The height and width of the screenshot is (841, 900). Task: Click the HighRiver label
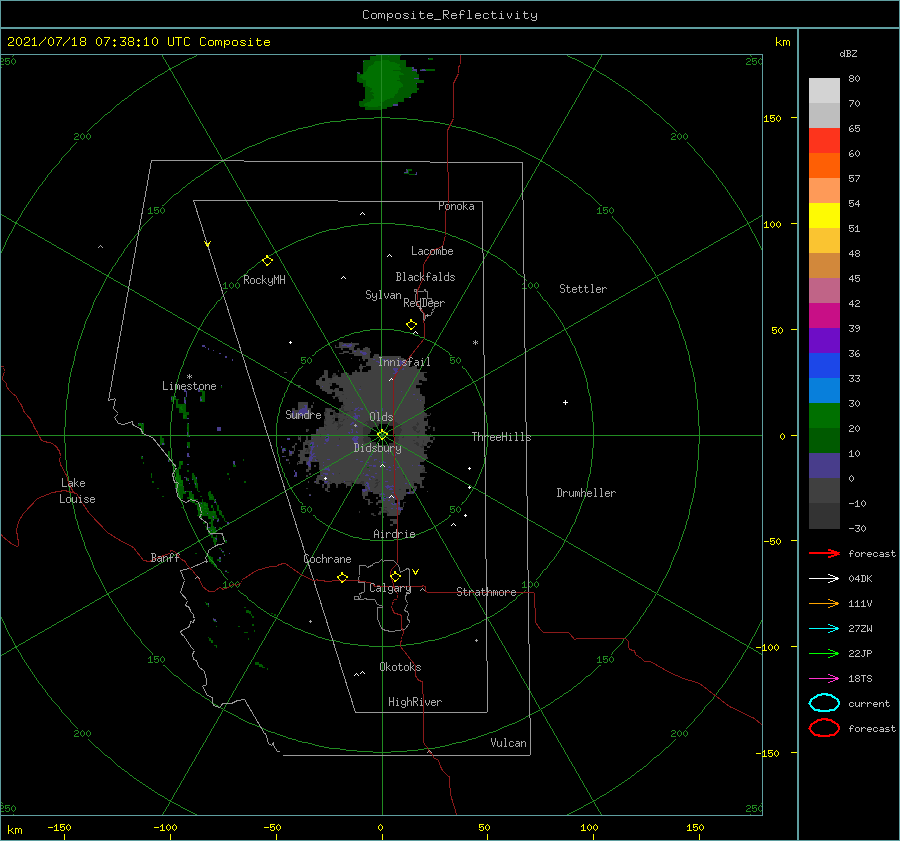tap(415, 702)
